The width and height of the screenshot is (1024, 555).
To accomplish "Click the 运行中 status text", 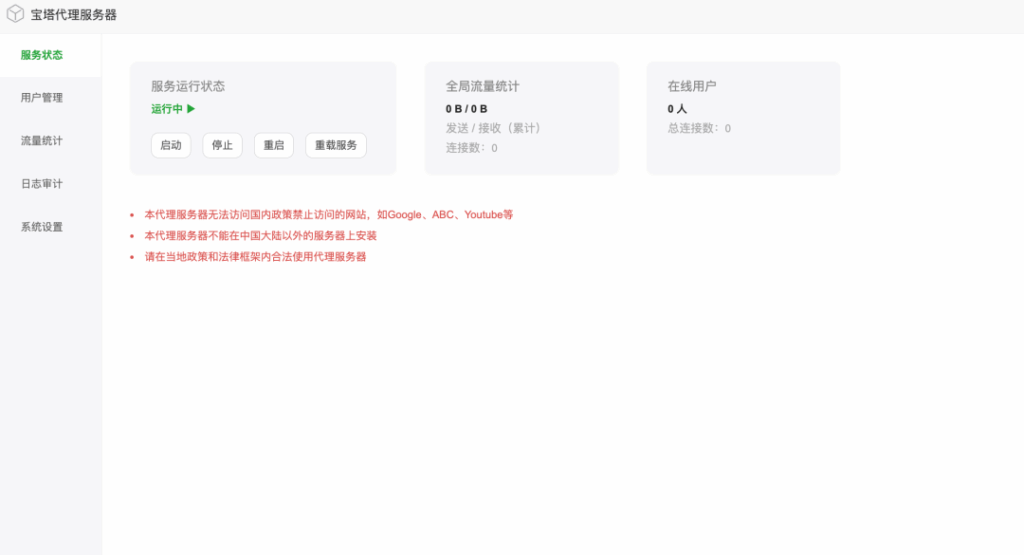I will [167, 109].
